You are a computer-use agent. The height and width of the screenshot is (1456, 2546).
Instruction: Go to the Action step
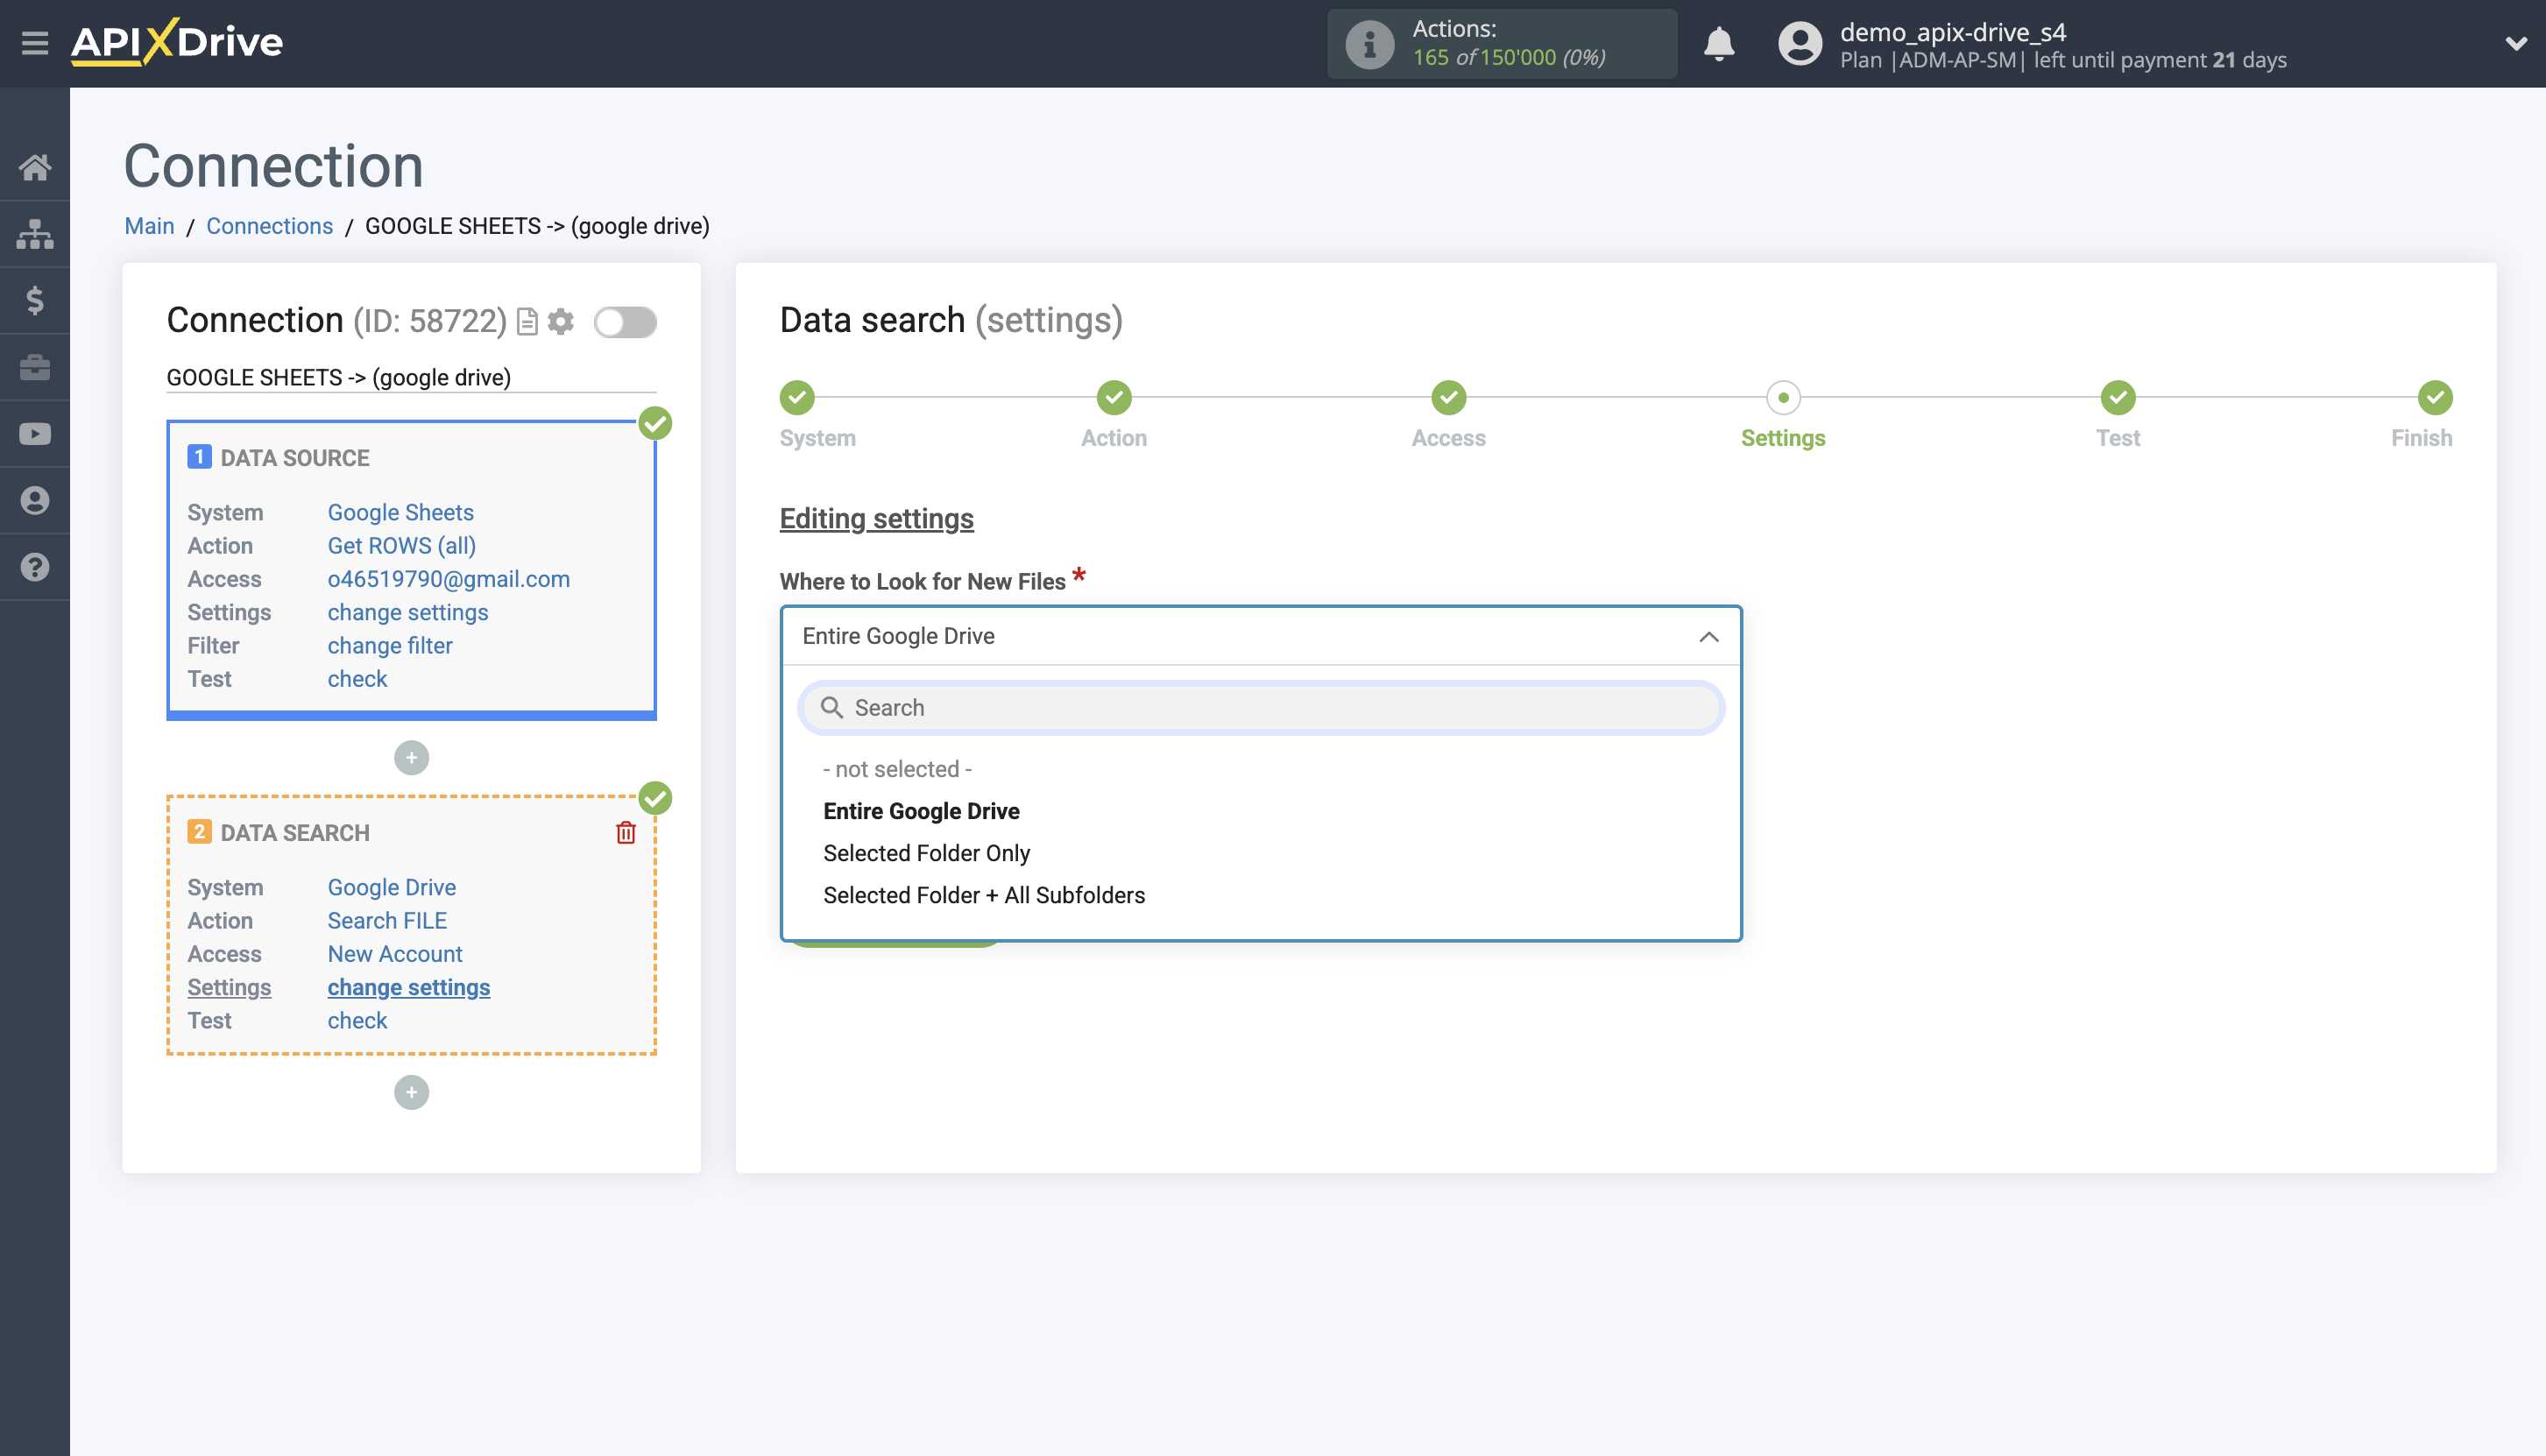pyautogui.click(x=1114, y=398)
